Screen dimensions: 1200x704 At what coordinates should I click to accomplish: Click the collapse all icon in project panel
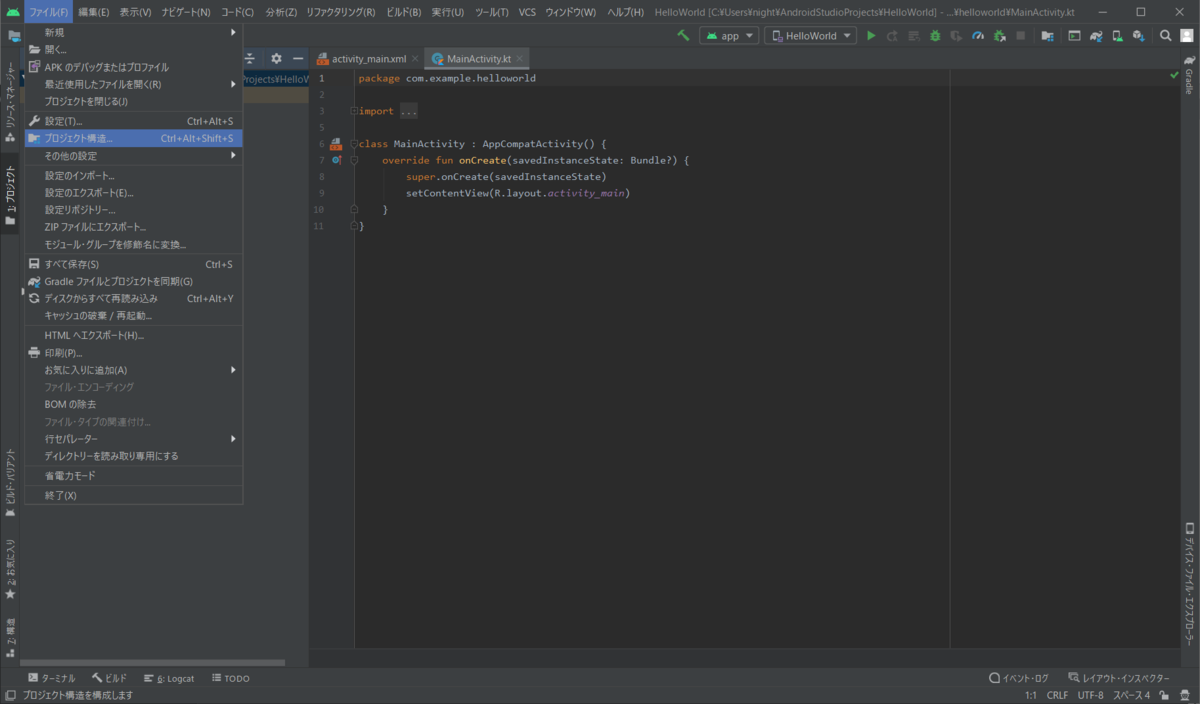[x=250, y=58]
